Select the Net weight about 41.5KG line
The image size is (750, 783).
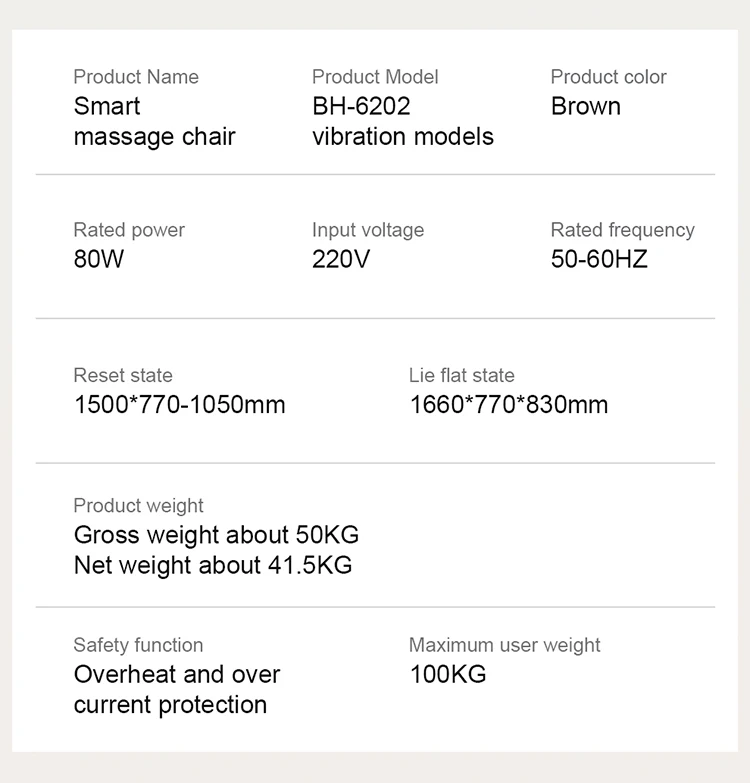click(x=213, y=565)
